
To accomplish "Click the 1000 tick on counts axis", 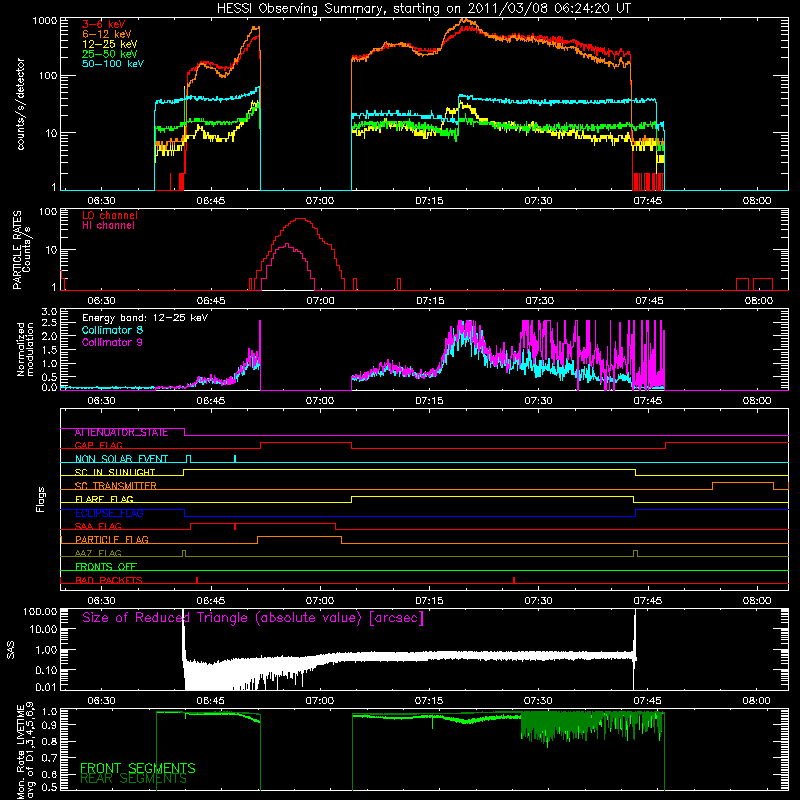I will (44, 21).
